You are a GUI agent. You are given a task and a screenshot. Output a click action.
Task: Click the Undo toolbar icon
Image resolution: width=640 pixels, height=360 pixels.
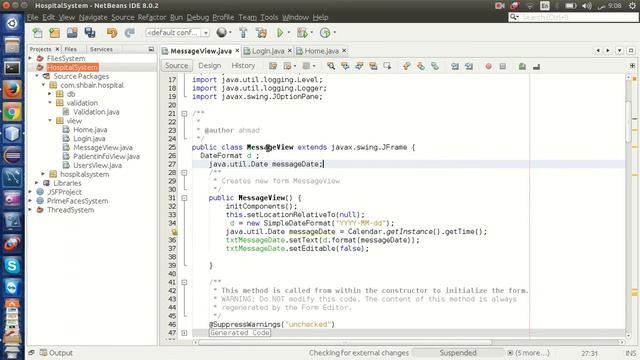(111, 32)
